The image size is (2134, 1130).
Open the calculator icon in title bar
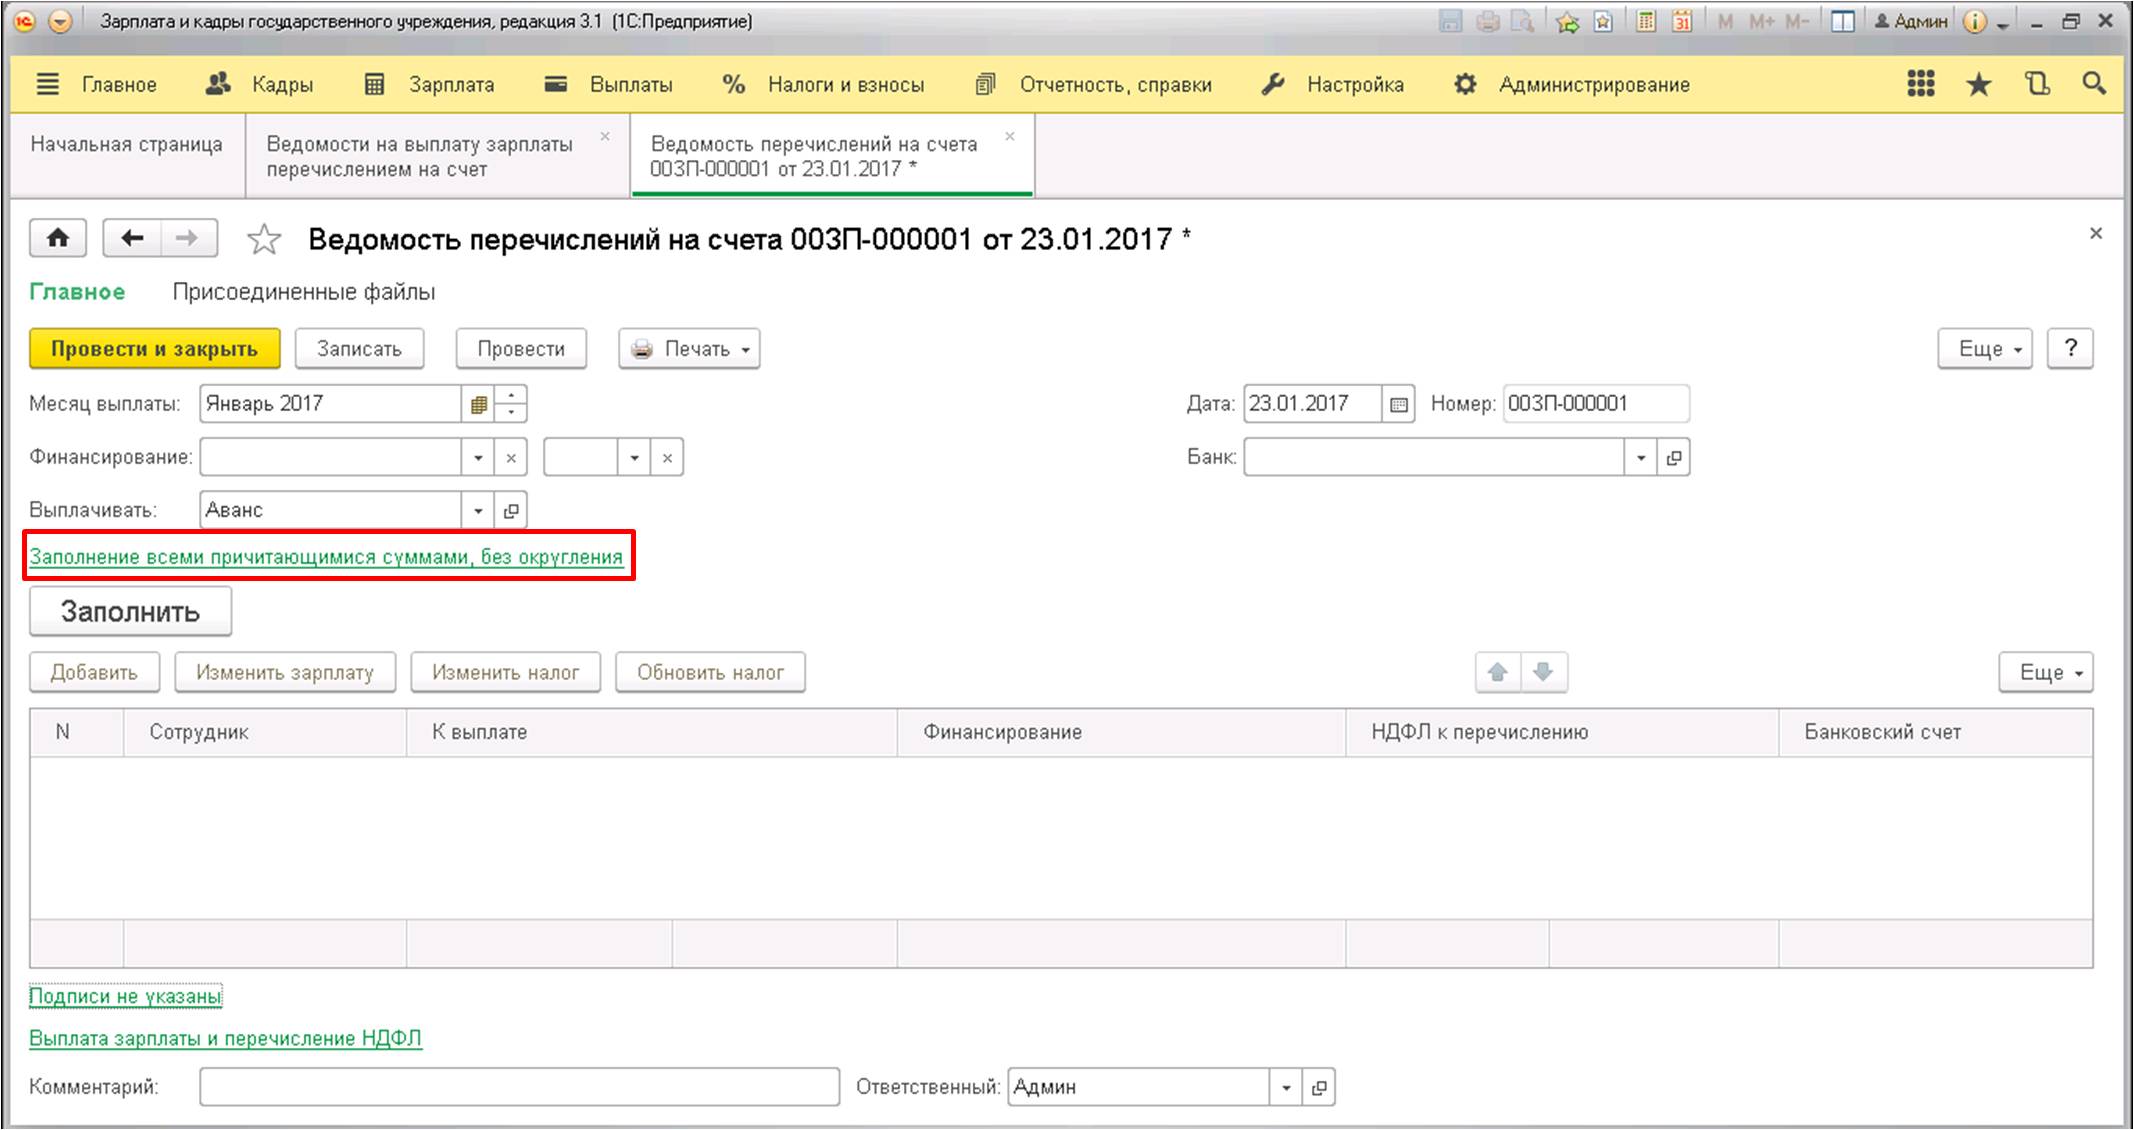point(1645,21)
